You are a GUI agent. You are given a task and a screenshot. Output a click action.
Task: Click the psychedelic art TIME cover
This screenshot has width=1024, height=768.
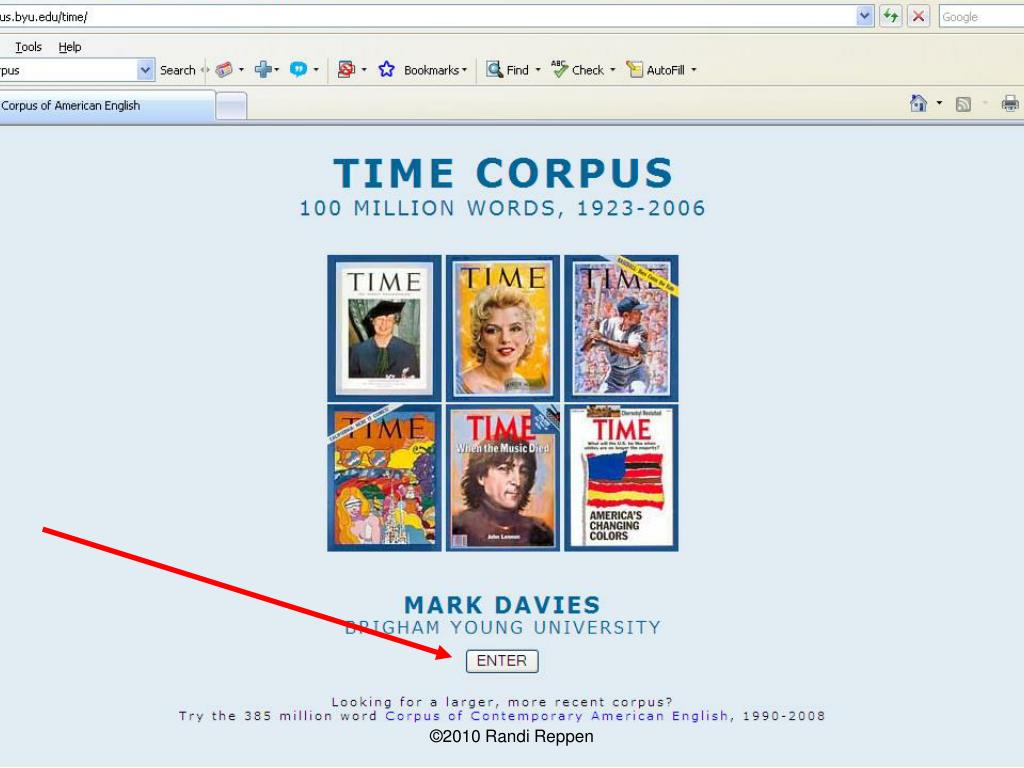pyautogui.click(x=384, y=478)
